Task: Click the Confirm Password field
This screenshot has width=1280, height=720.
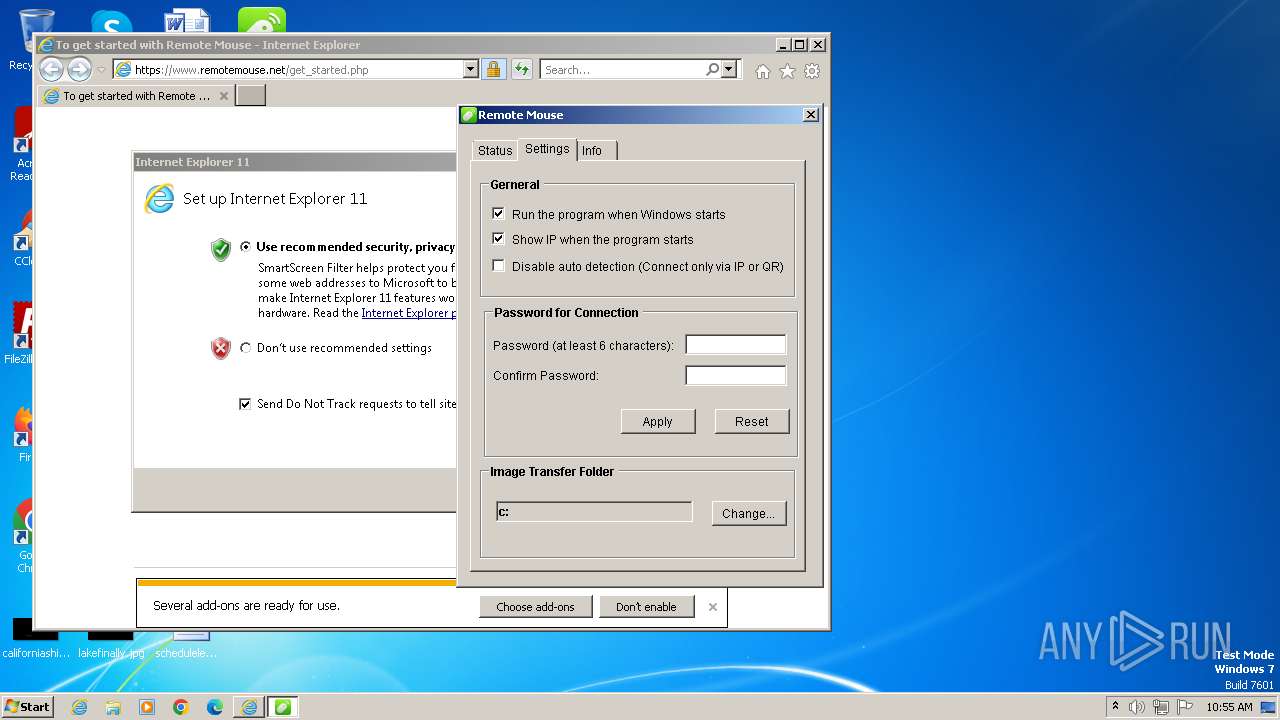Action: 735,375
